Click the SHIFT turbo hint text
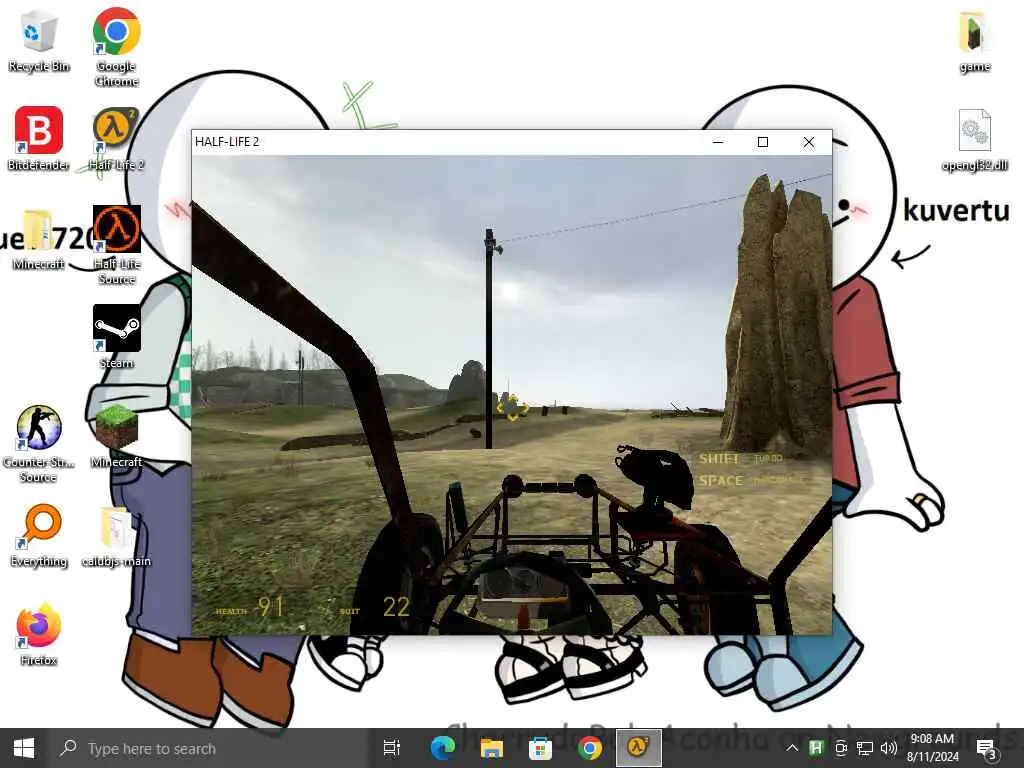This screenshot has width=1024, height=768. click(x=741, y=458)
